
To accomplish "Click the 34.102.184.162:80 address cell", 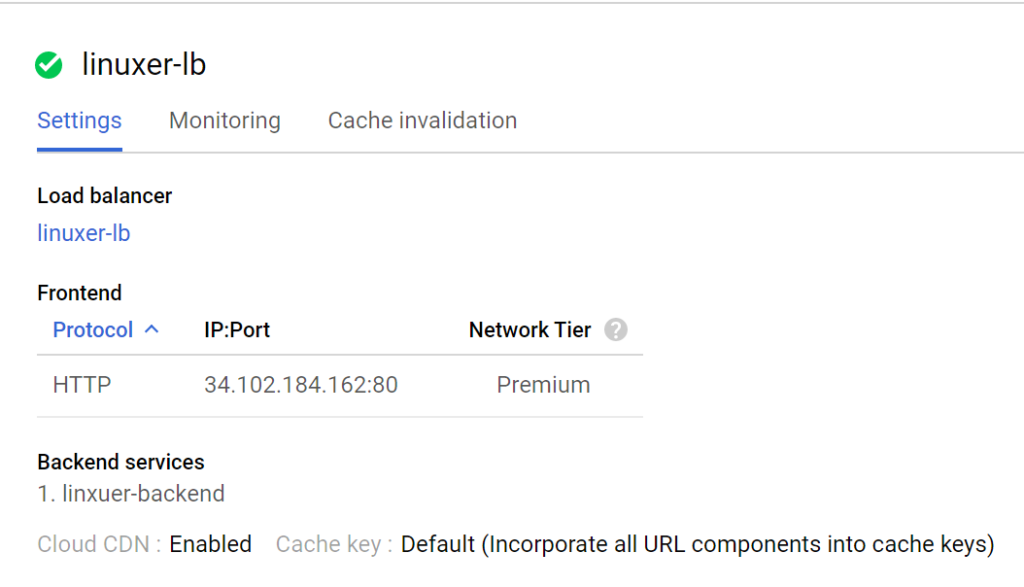I will click(x=301, y=385).
